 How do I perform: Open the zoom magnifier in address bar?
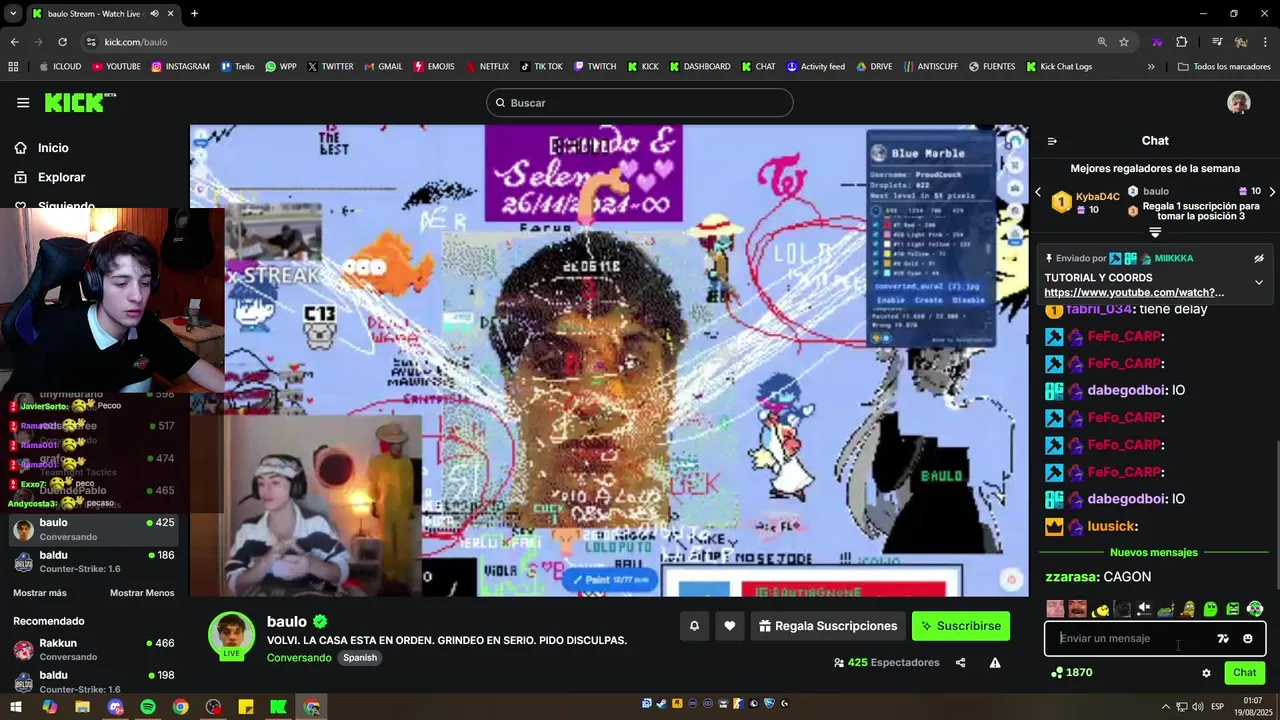pyautogui.click(x=1102, y=42)
